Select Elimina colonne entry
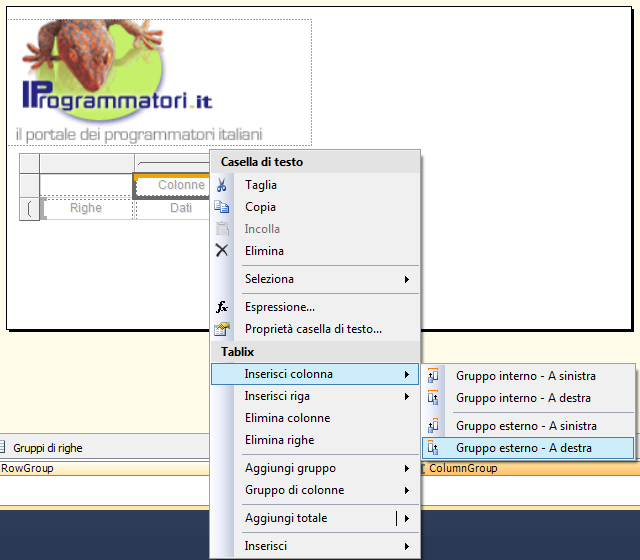 (315, 418)
